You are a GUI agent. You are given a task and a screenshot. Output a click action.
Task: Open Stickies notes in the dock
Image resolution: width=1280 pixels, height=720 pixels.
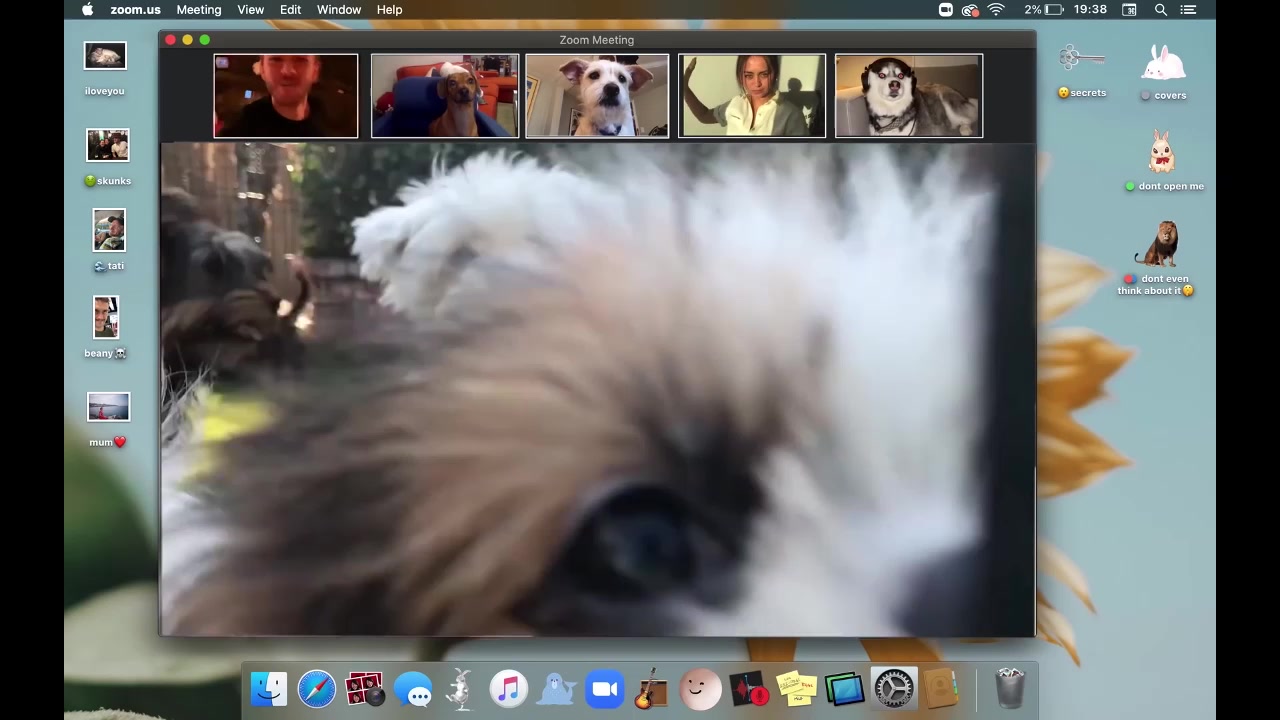click(x=797, y=690)
